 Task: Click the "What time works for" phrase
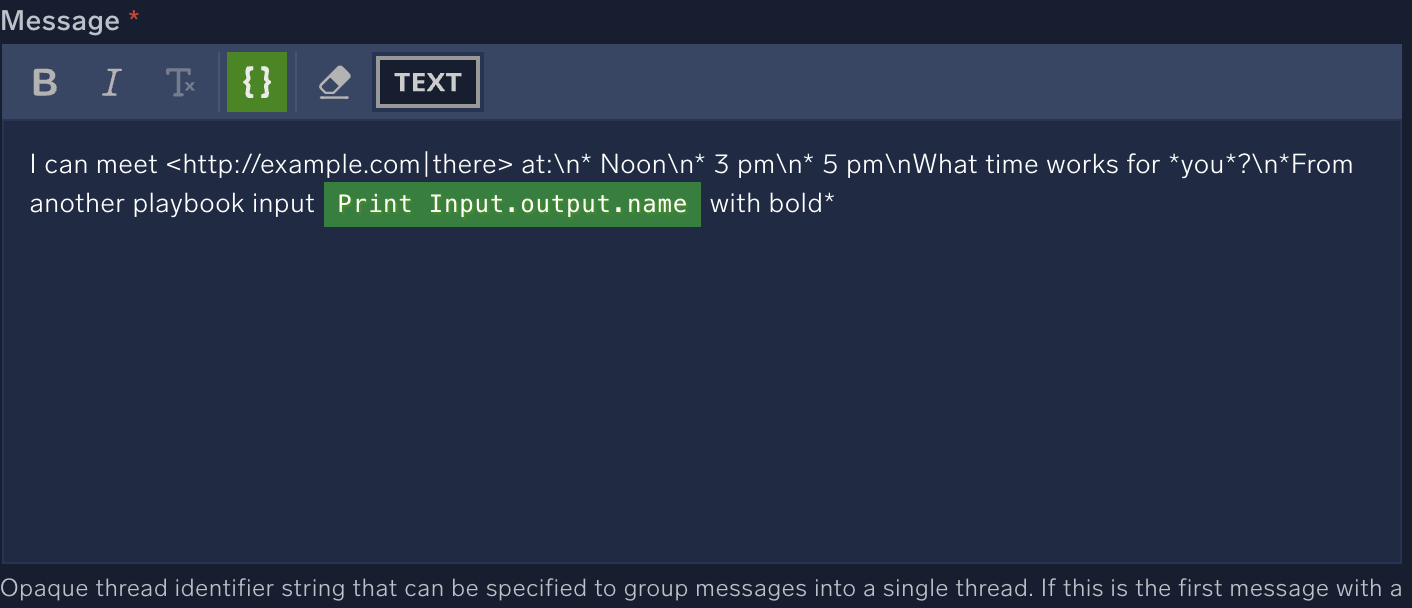[x=1036, y=164]
